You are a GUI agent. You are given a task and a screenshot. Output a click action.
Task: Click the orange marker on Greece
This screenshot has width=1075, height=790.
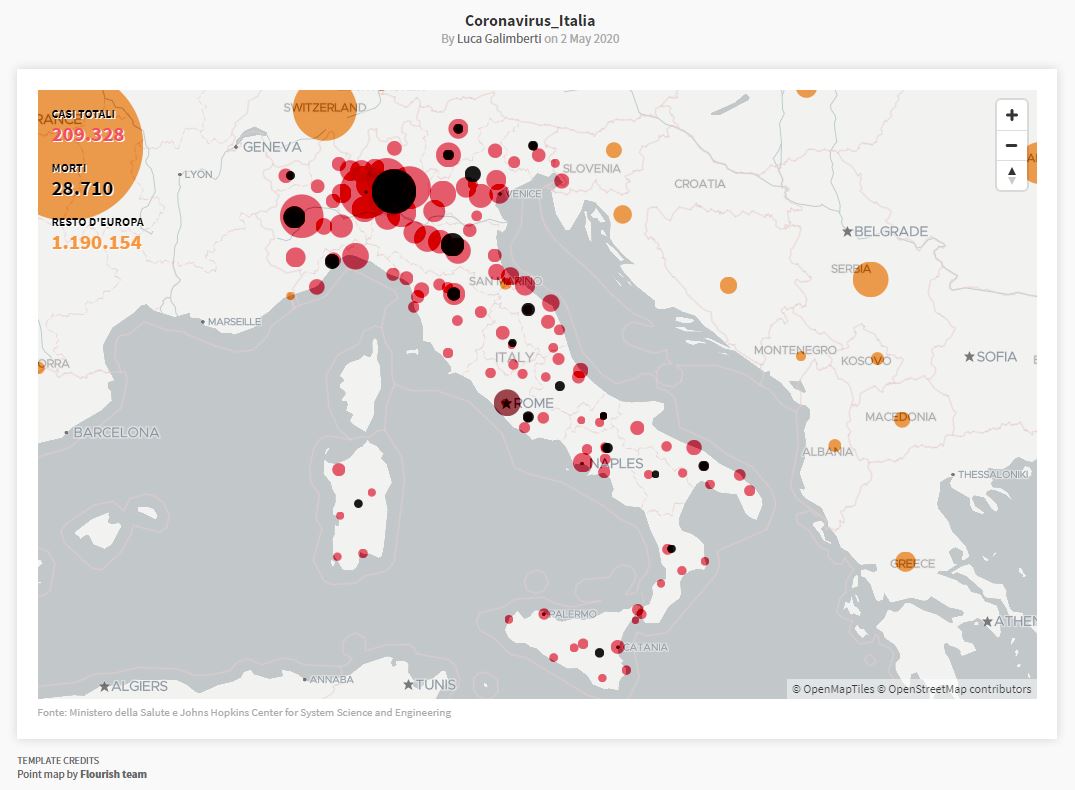pos(906,562)
